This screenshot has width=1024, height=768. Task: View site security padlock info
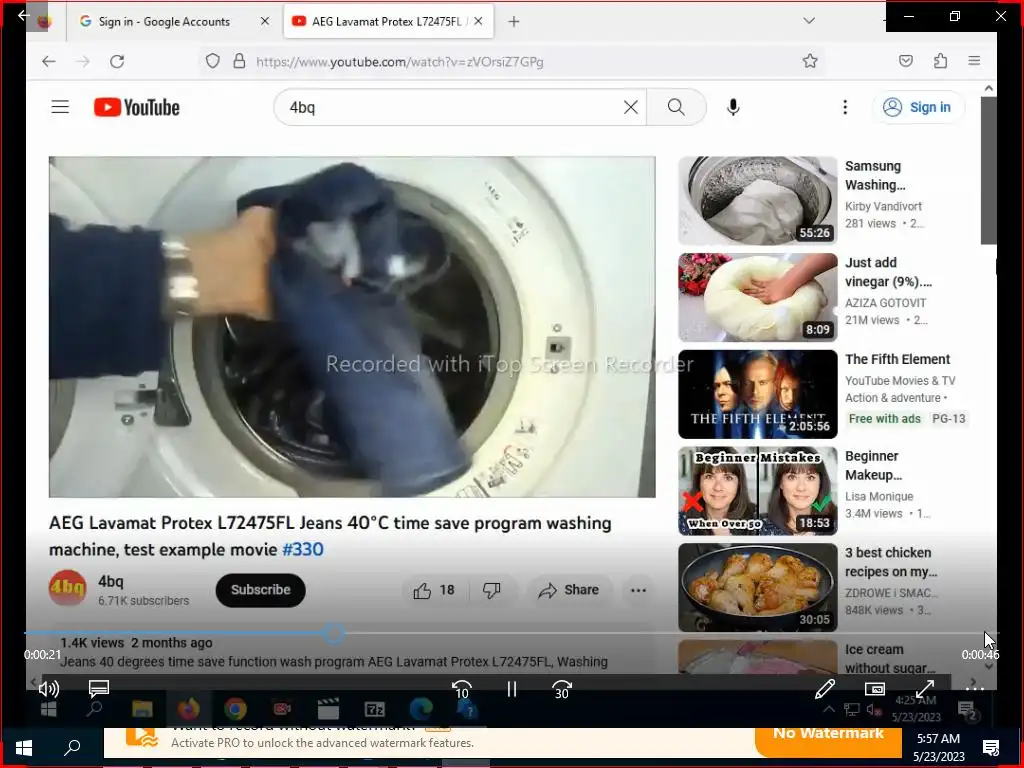[x=240, y=61]
